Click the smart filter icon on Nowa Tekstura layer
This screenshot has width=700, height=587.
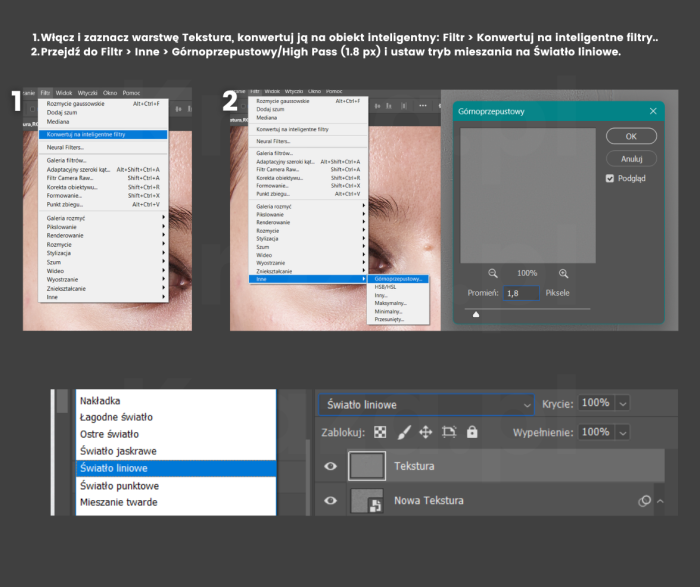[x=645, y=500]
